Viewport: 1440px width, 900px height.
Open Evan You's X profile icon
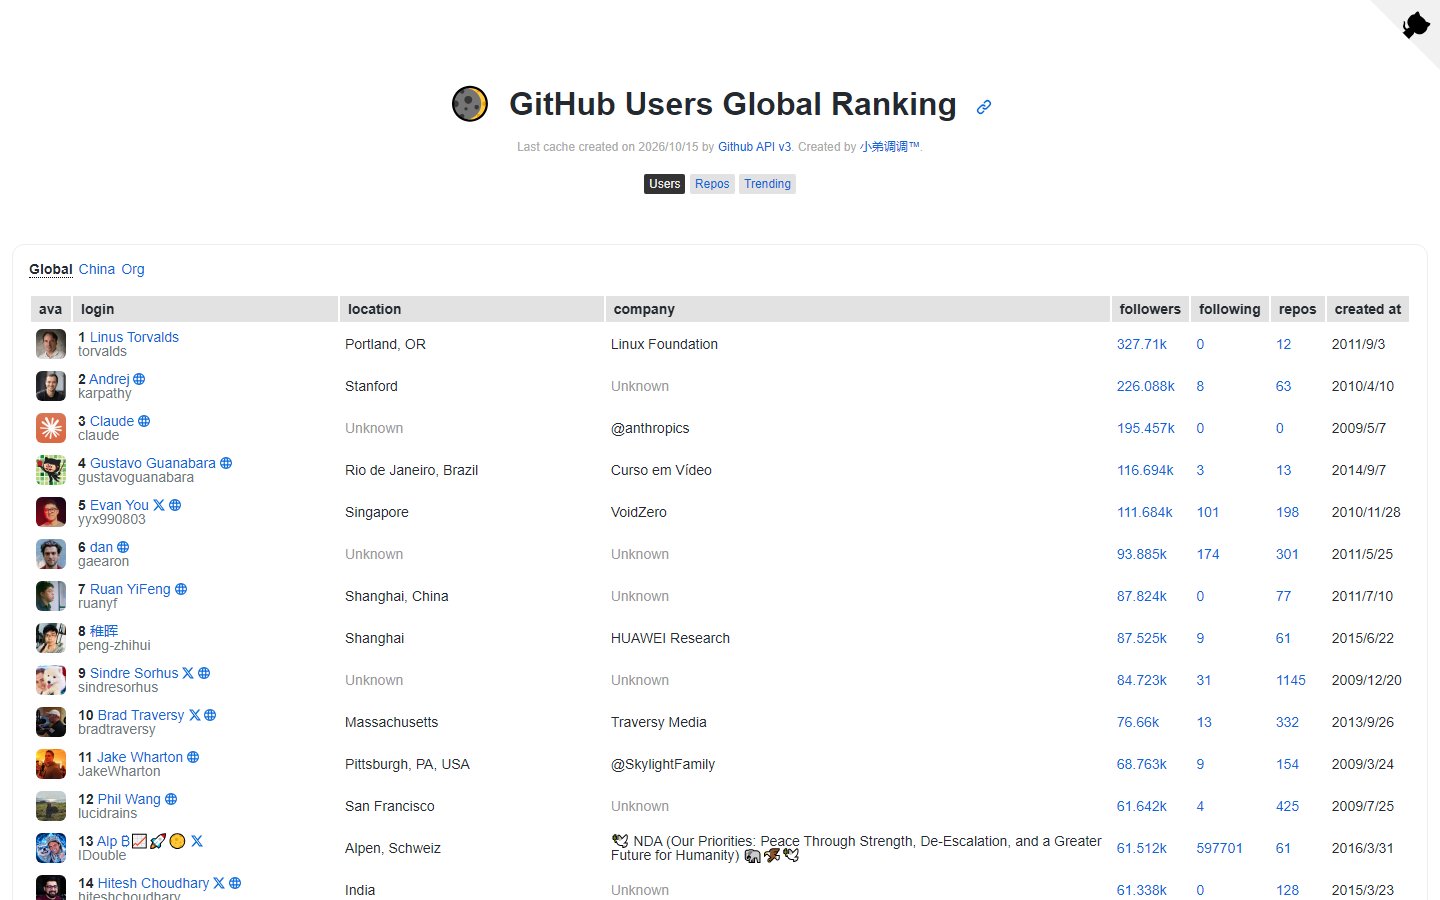tap(159, 505)
